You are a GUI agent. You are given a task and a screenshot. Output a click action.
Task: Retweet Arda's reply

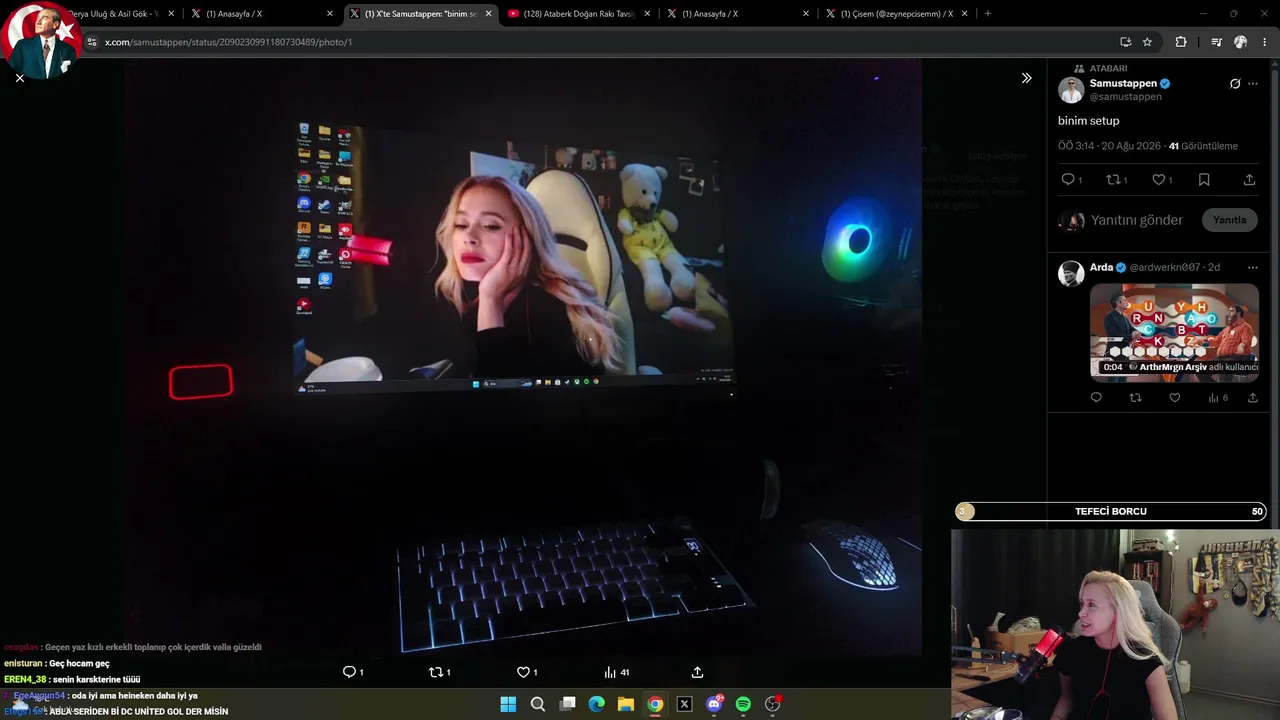(x=1135, y=398)
